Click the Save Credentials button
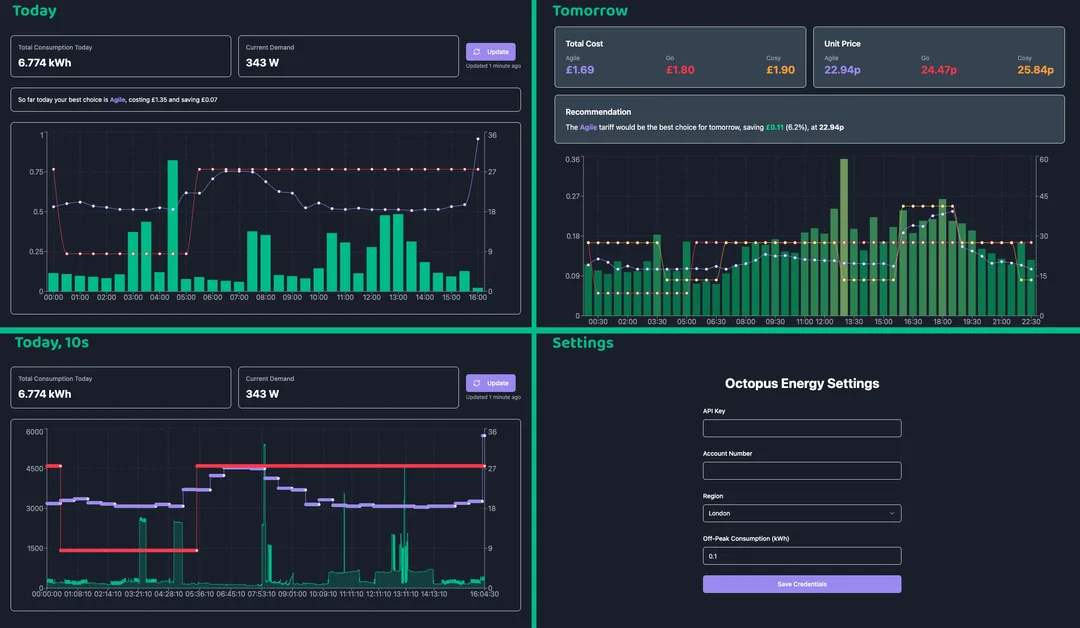The image size is (1080, 628). pos(802,584)
